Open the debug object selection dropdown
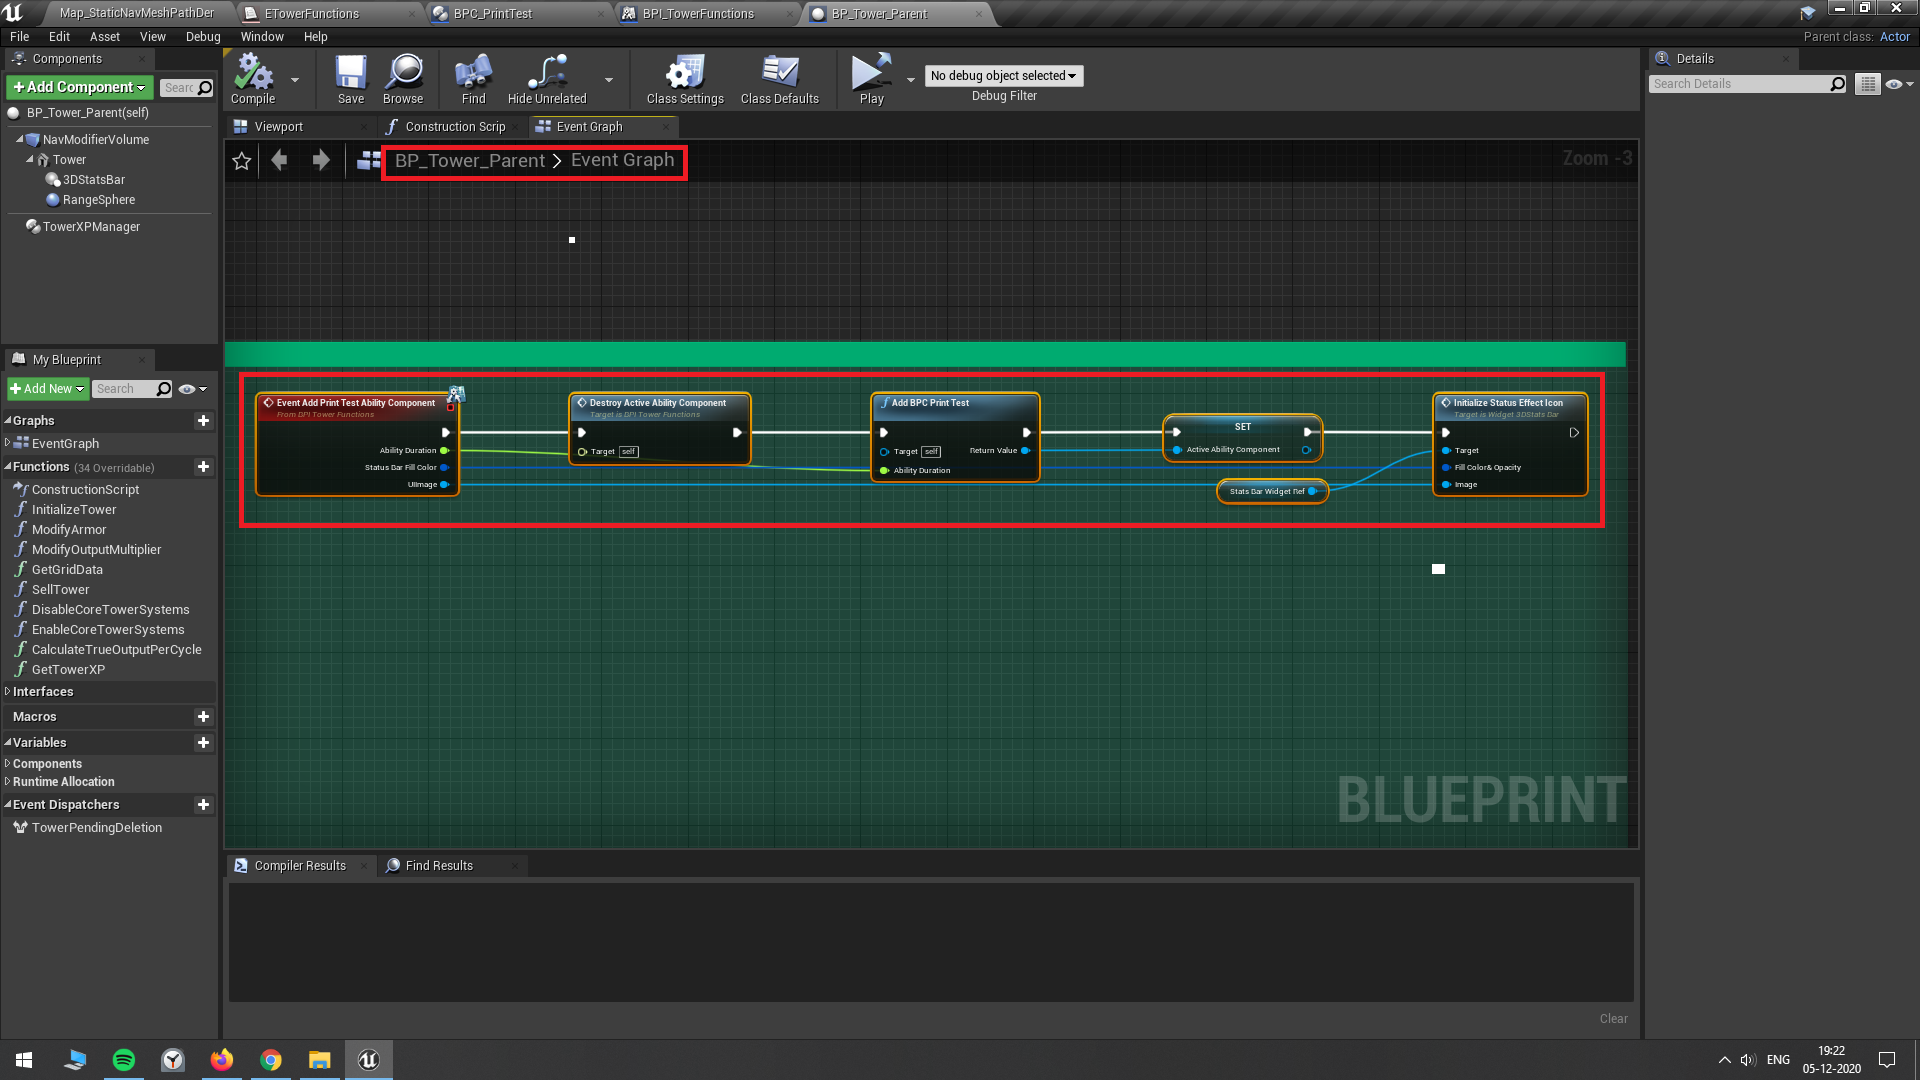1920x1080 pixels. tap(1003, 76)
